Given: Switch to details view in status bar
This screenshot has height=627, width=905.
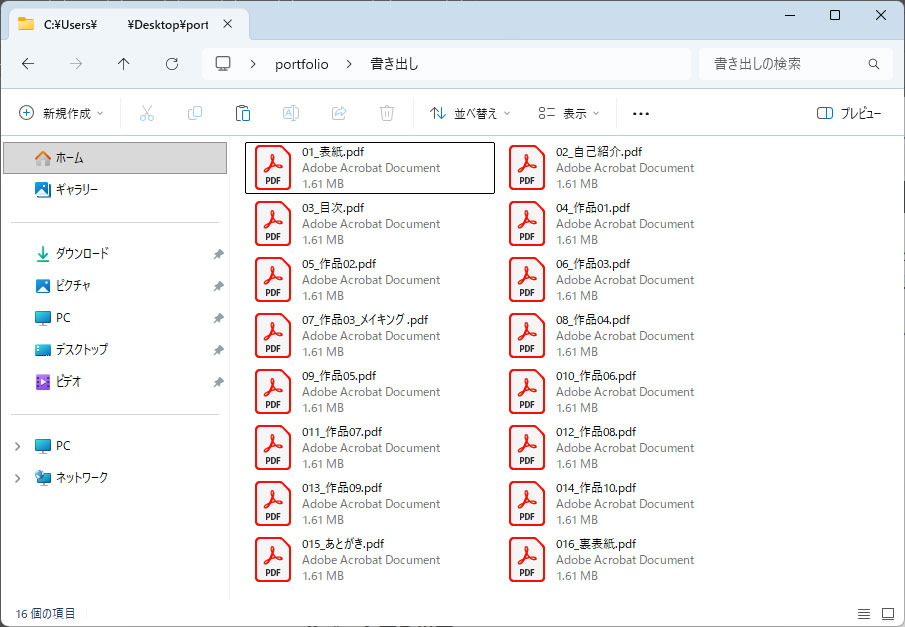Looking at the screenshot, I should pyautogui.click(x=864, y=612).
